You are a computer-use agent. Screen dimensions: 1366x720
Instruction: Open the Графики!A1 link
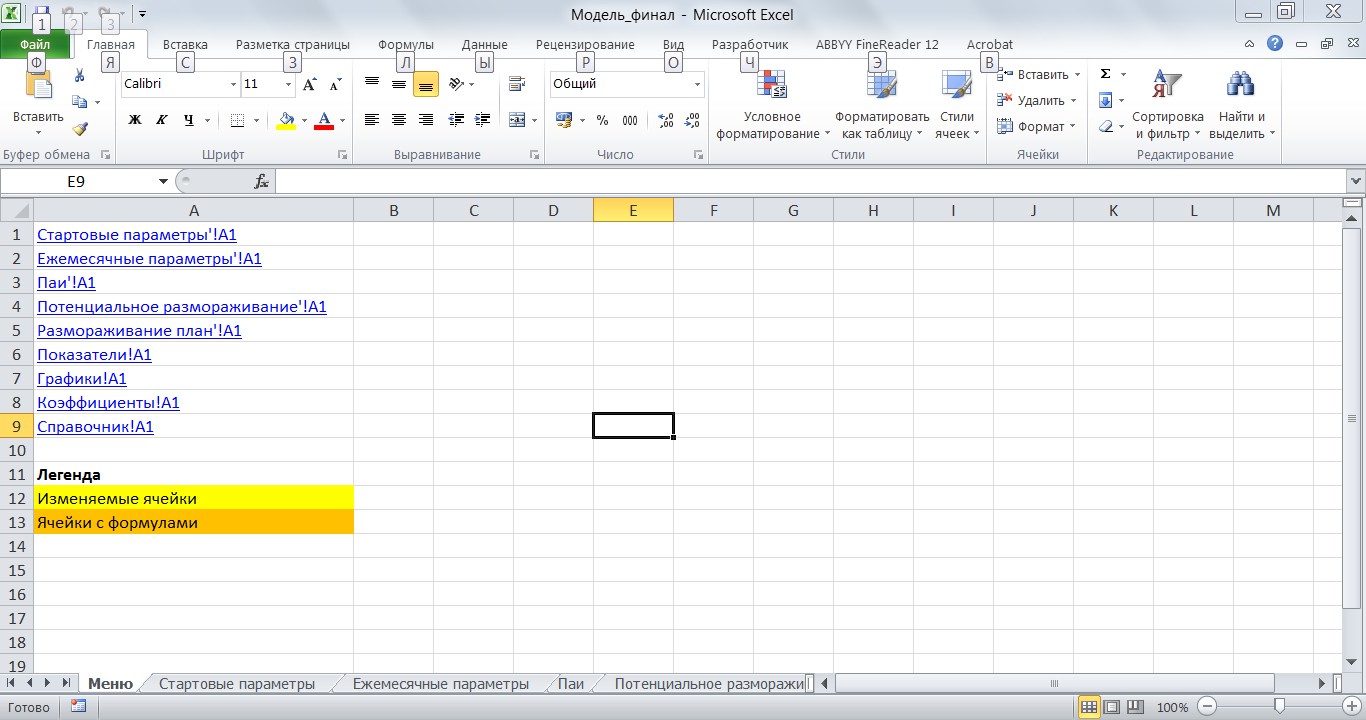(82, 379)
